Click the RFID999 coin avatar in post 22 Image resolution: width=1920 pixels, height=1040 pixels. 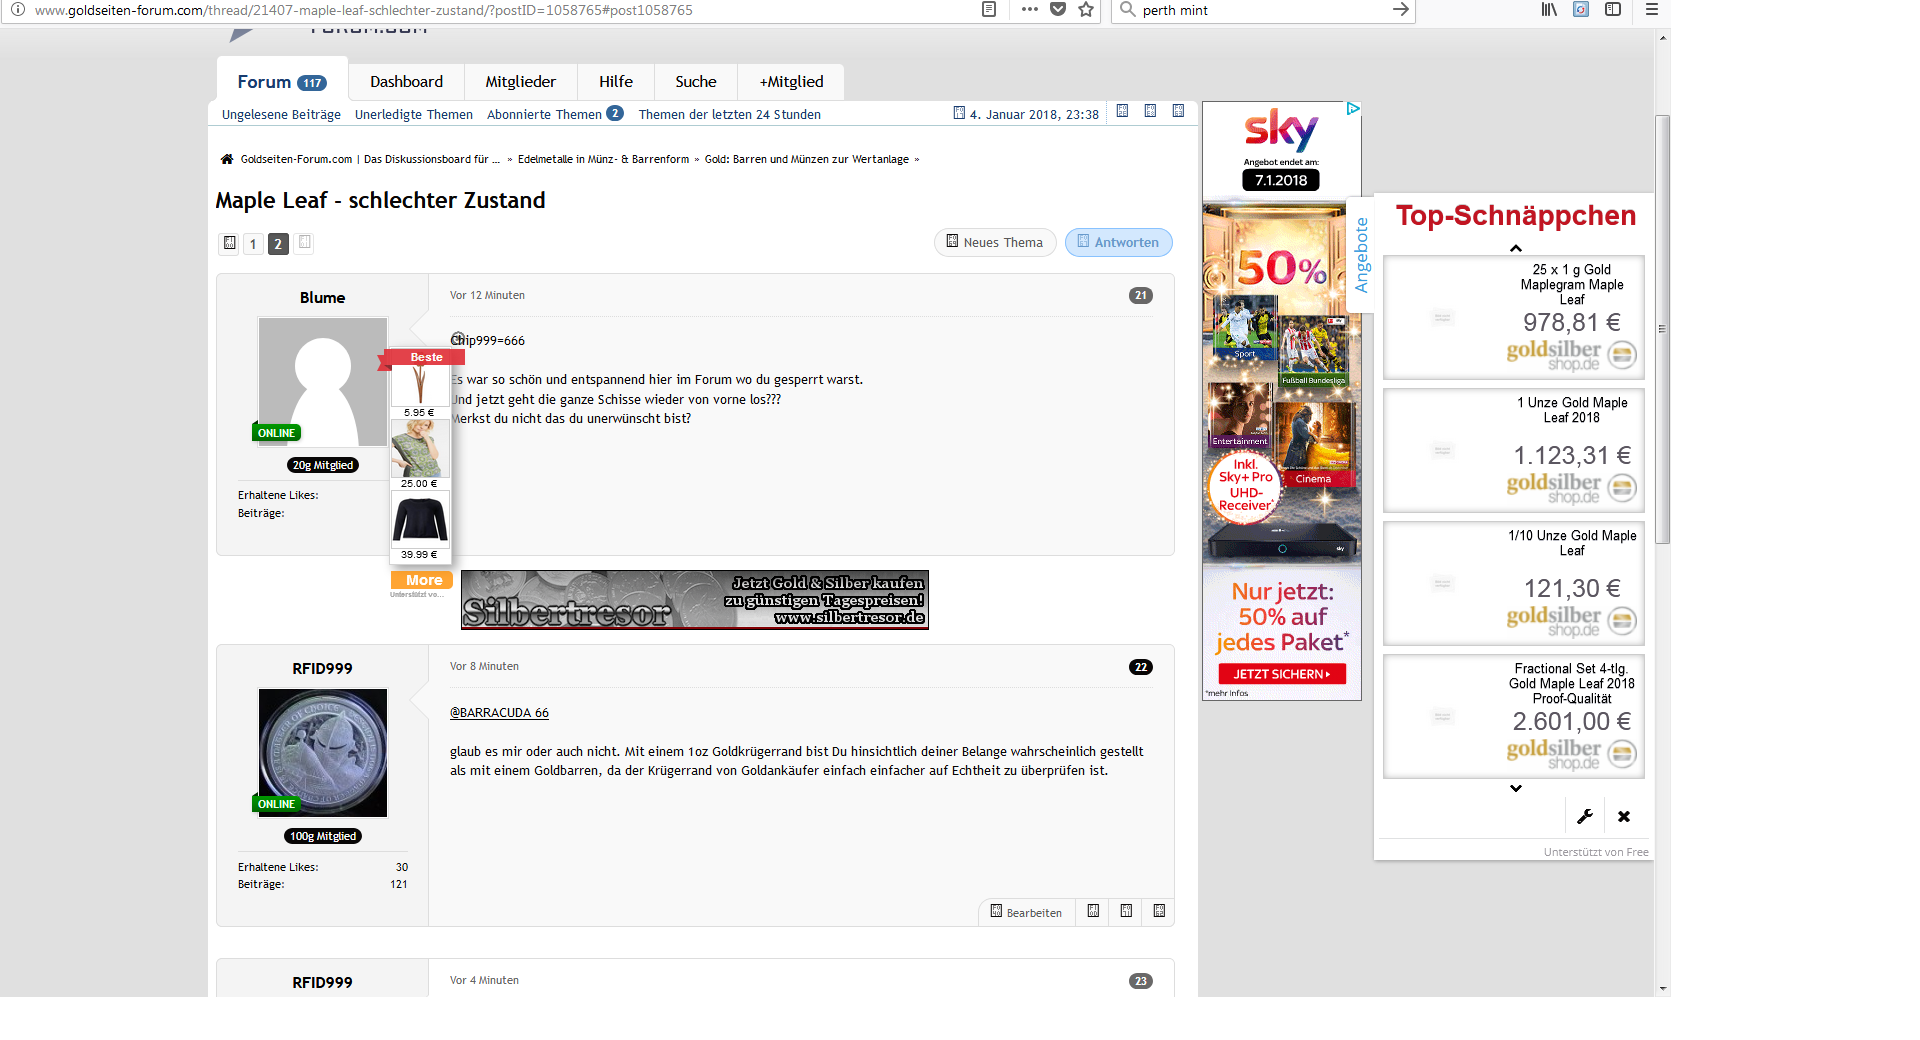click(x=322, y=752)
